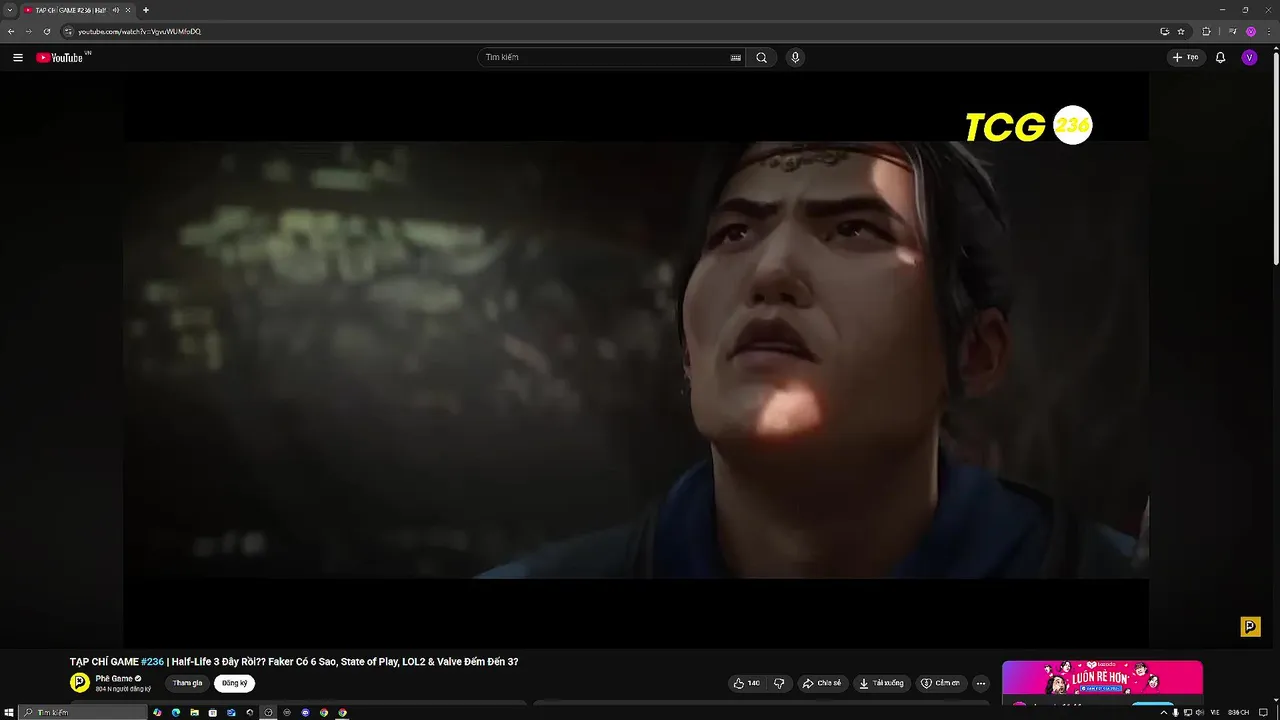Screen dimensions: 1280x720
Task: Click the Tham gia join button
Action: pyautogui.click(x=187, y=683)
